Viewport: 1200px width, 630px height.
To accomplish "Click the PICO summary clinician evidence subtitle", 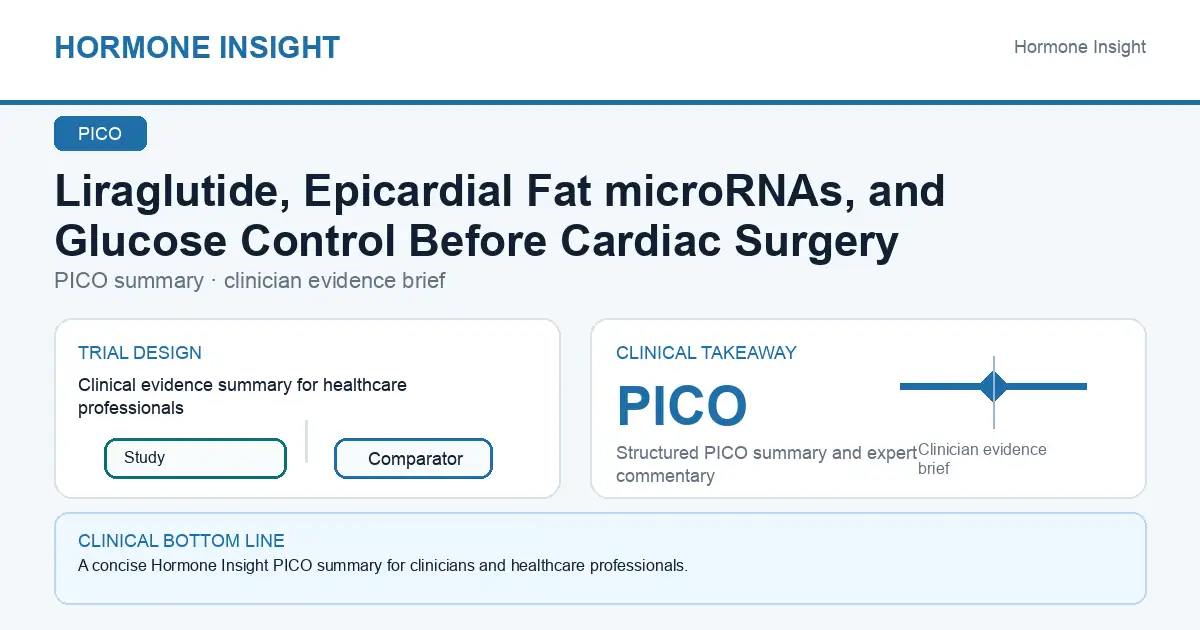I will [x=250, y=281].
